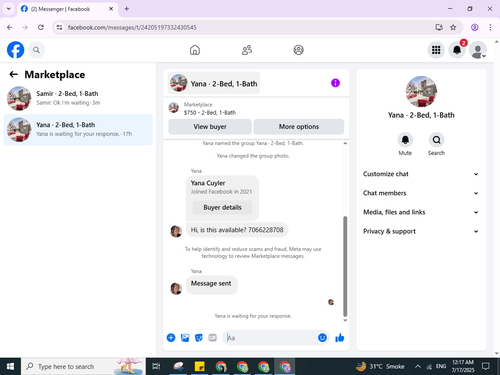This screenshot has height=375, width=500.
Task: Click the 31°C Smoke weather widget
Action: 380,366
